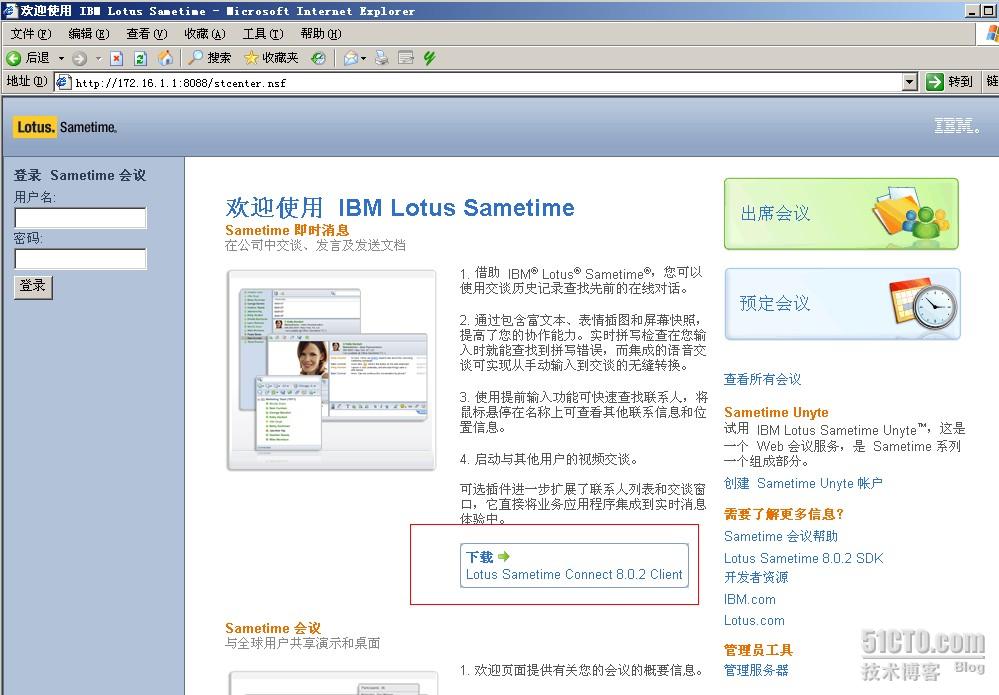Click the IBM logo in header
The image size is (999, 695).
pyautogui.click(x=956, y=125)
